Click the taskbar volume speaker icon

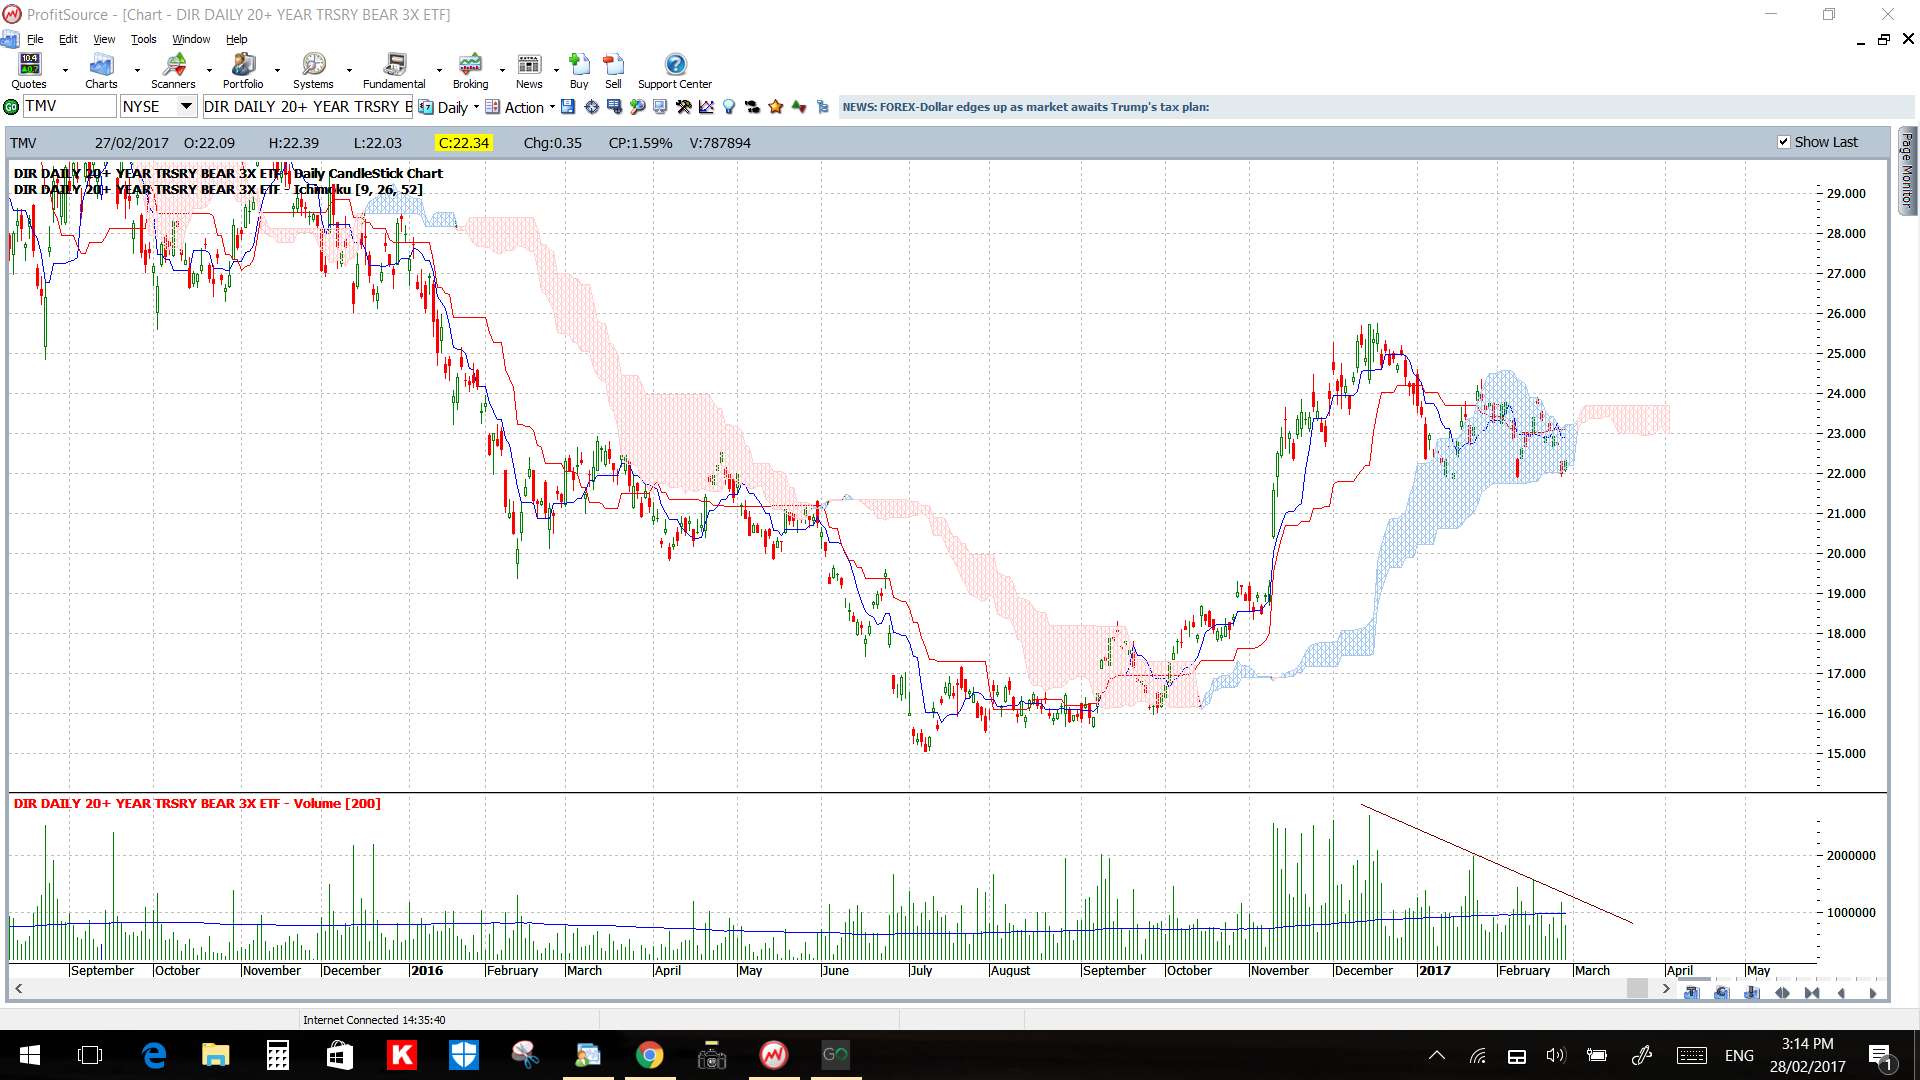coord(1555,1055)
